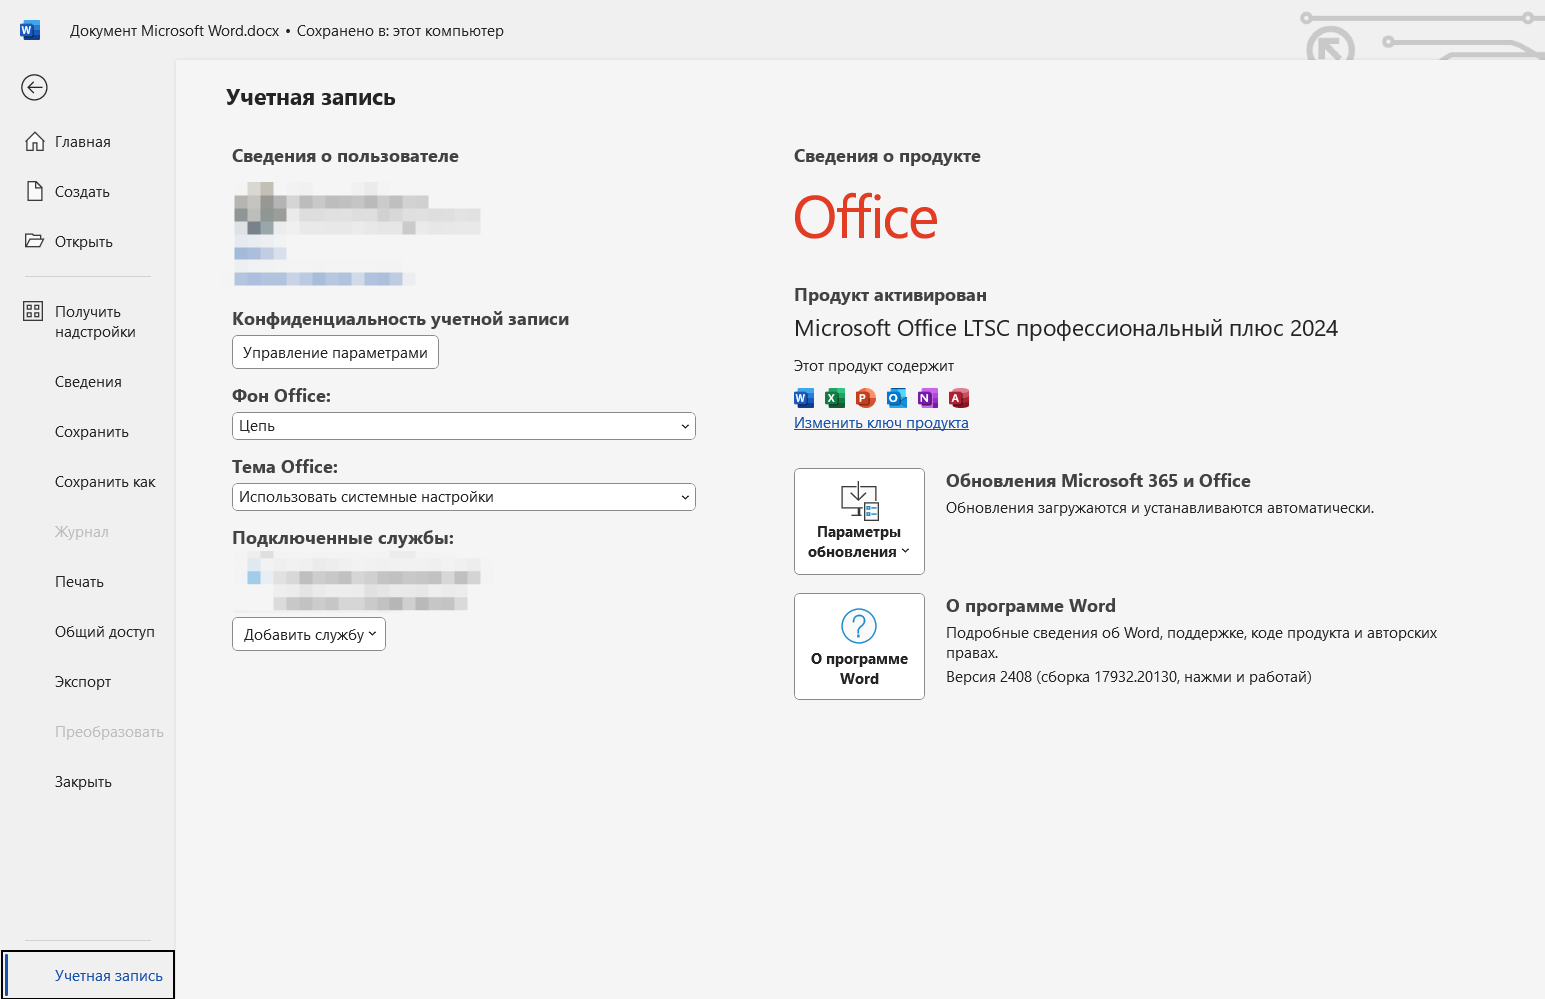1545x999 pixels.
Task: Click the Access app icon under product contents
Action: click(x=959, y=398)
